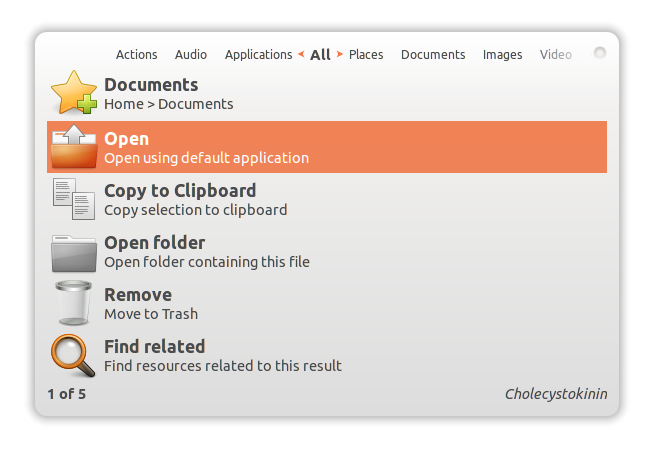Select the Places category
This screenshot has width=659, height=449.
366,55
